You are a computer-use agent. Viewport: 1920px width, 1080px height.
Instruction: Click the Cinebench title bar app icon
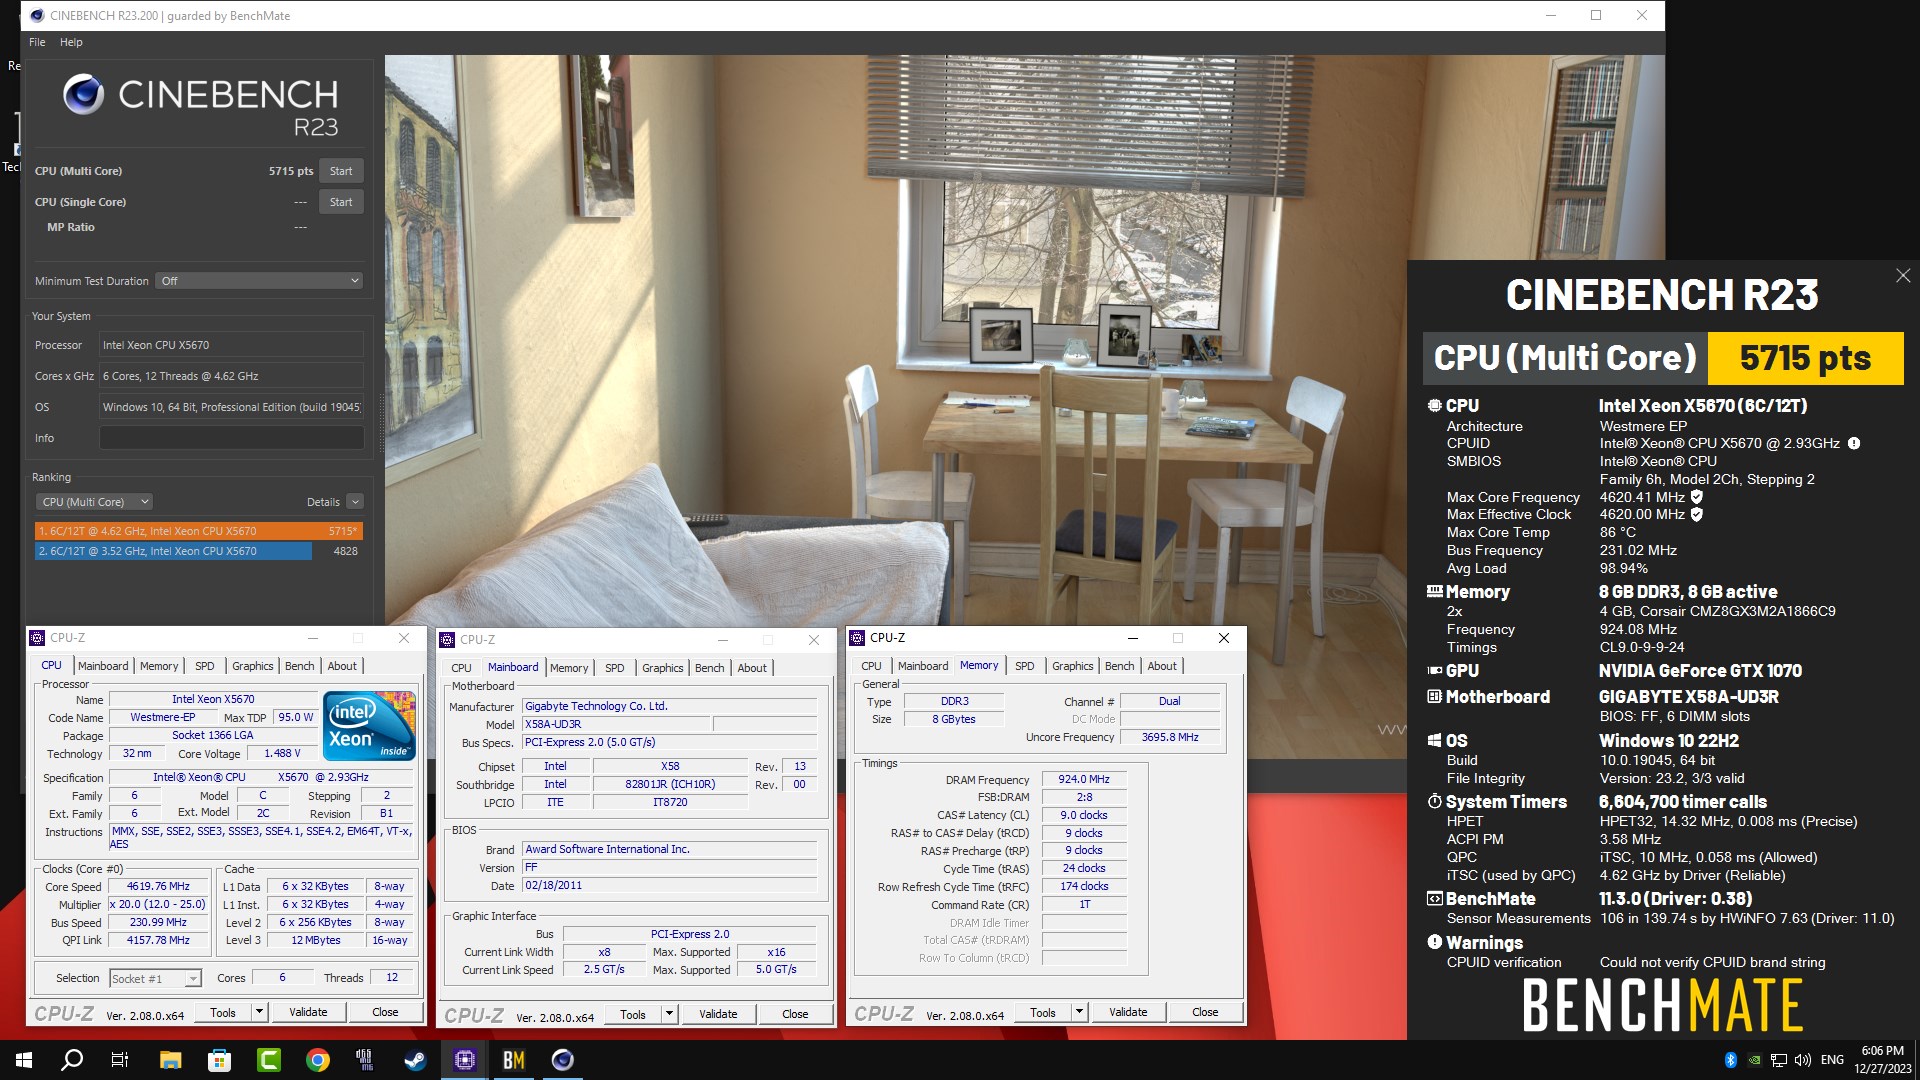(x=36, y=15)
